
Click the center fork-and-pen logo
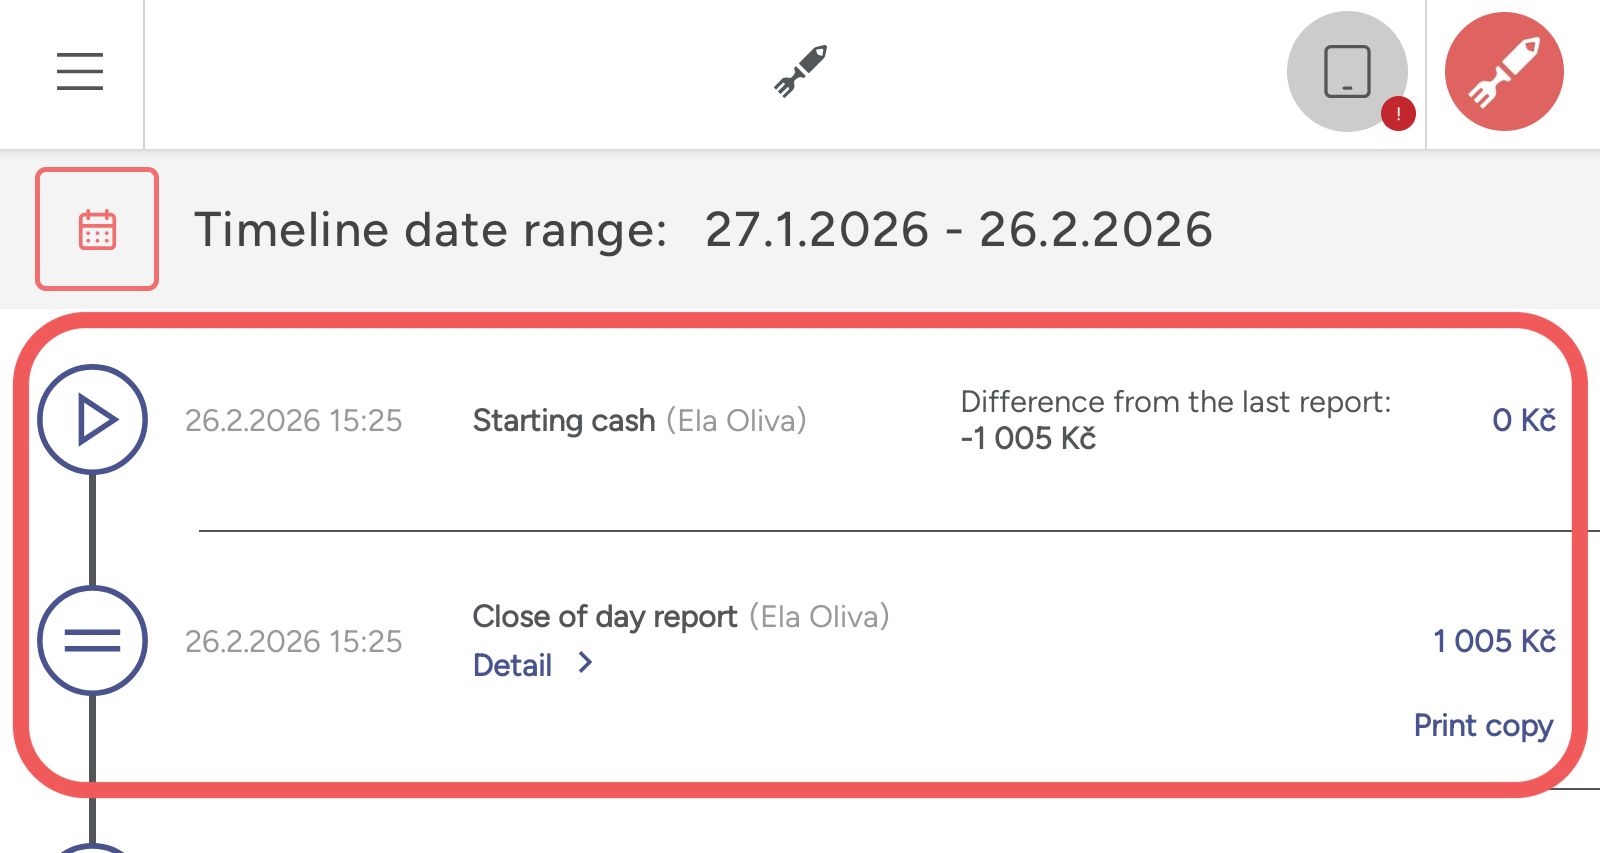click(x=801, y=71)
